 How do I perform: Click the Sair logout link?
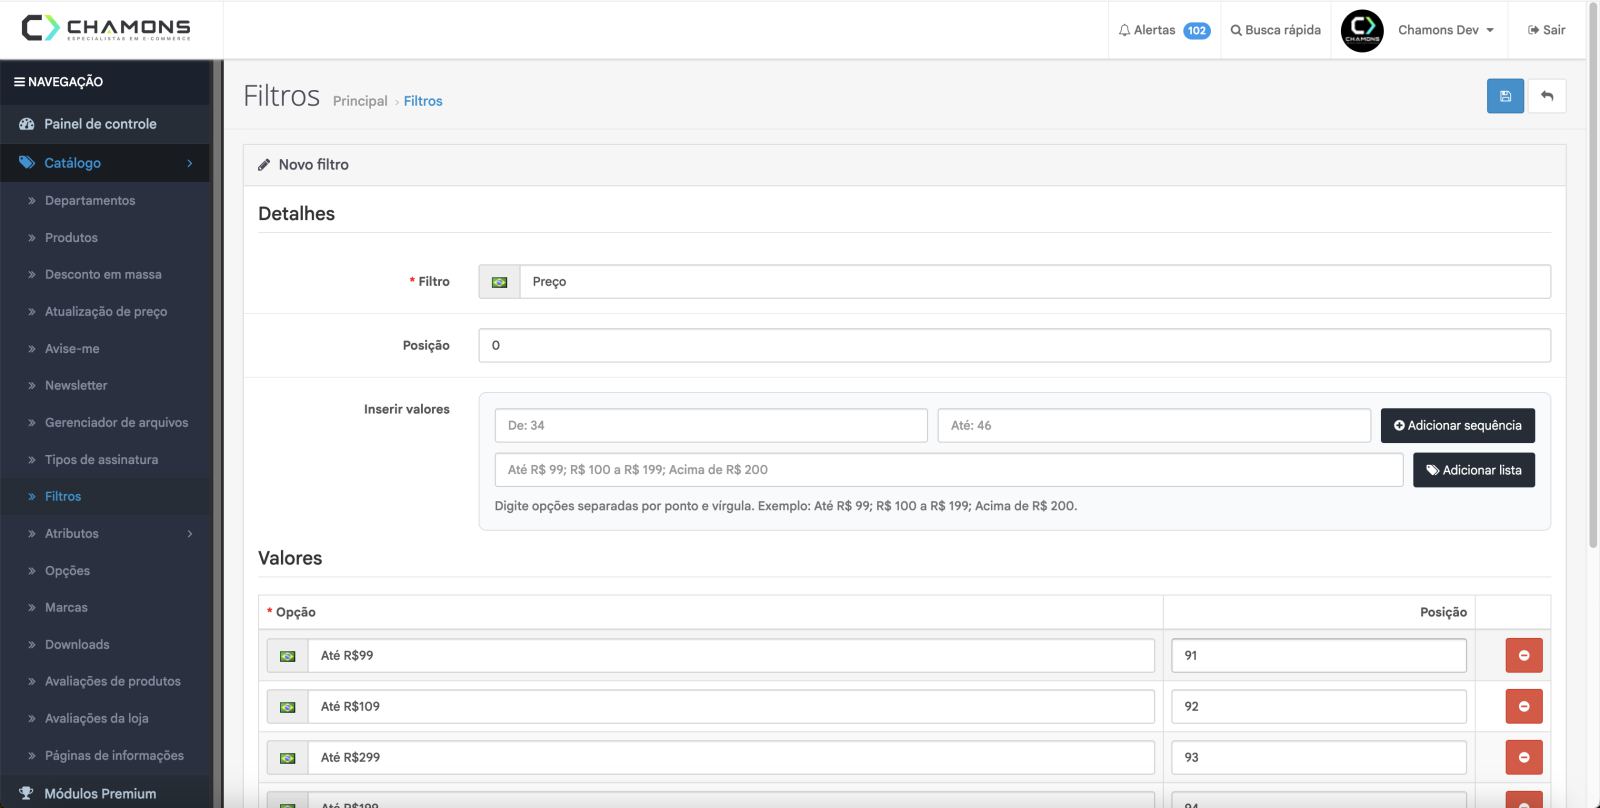[1547, 30]
